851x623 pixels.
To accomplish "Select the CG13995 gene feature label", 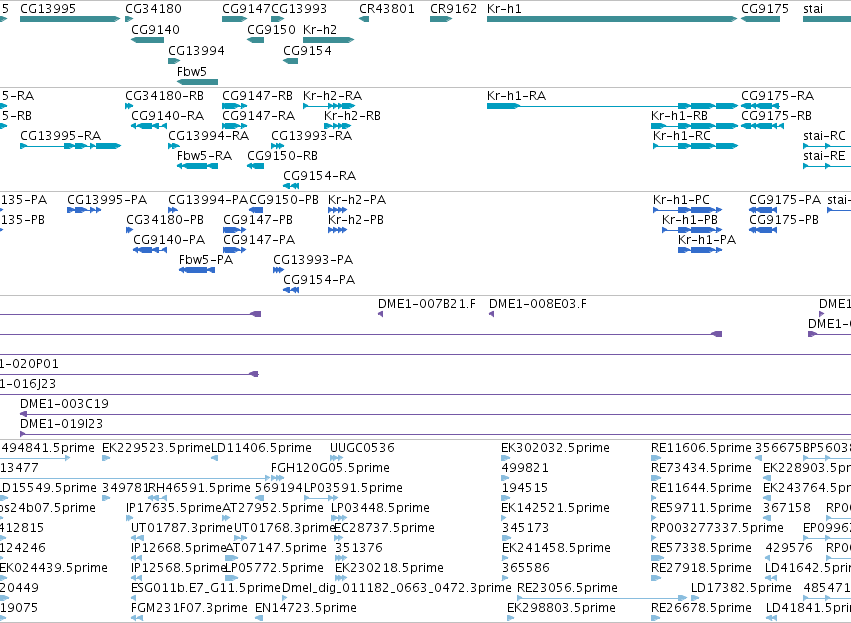I will point(48,9).
